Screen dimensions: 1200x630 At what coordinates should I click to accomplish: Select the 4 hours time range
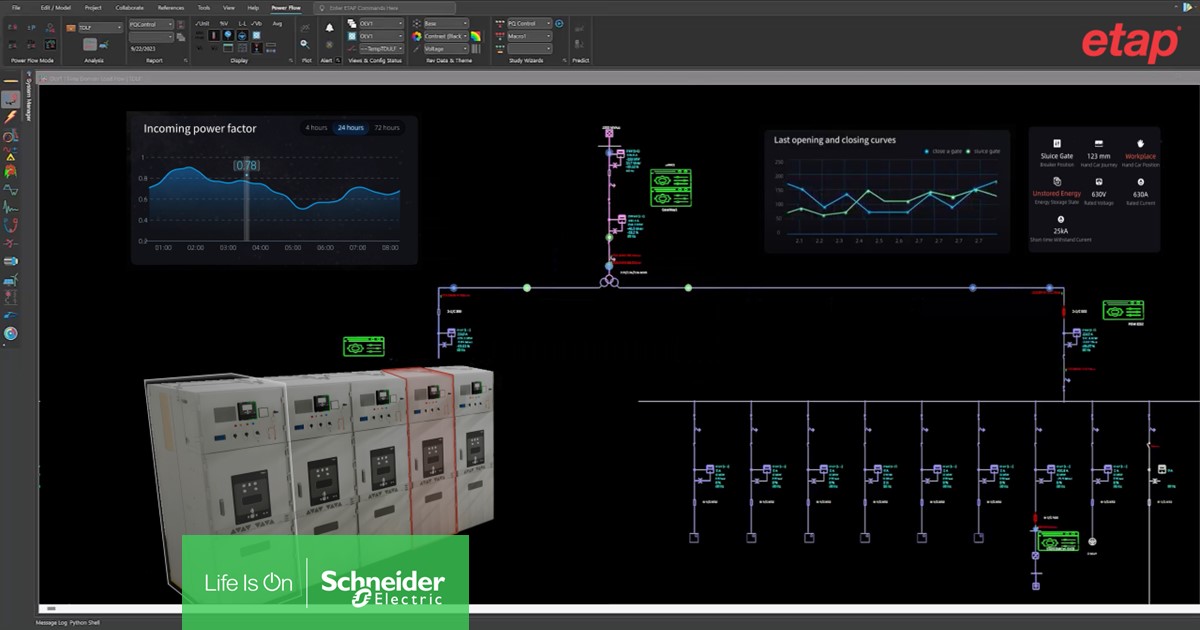(316, 128)
